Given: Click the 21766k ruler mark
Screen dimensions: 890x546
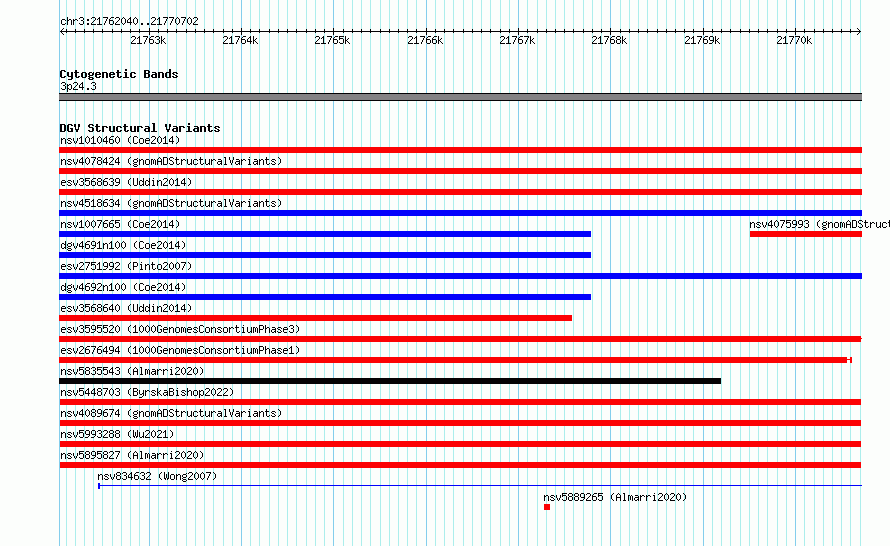Looking at the screenshot, I should point(425,40).
